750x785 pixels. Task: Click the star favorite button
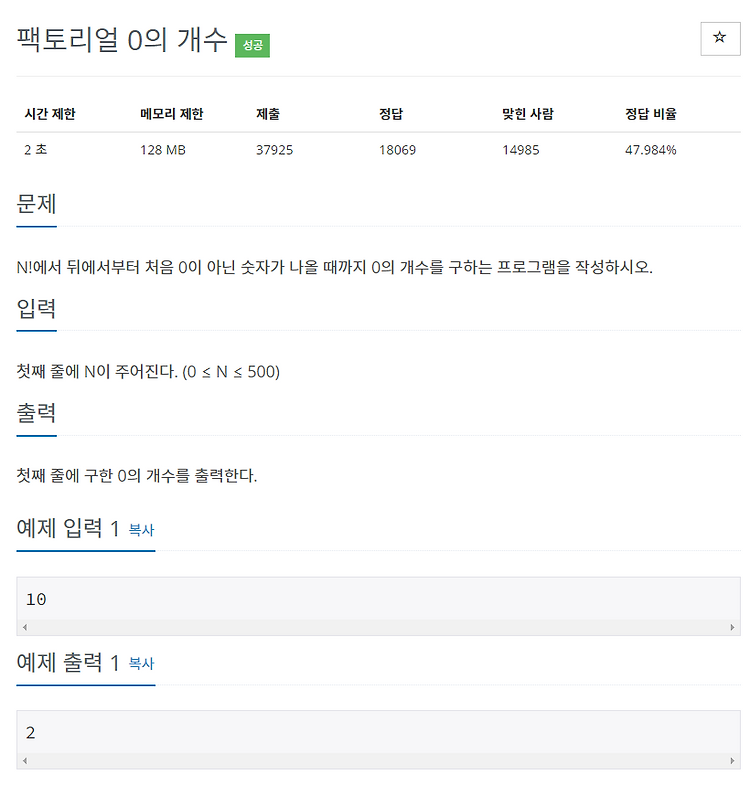[x=719, y=39]
